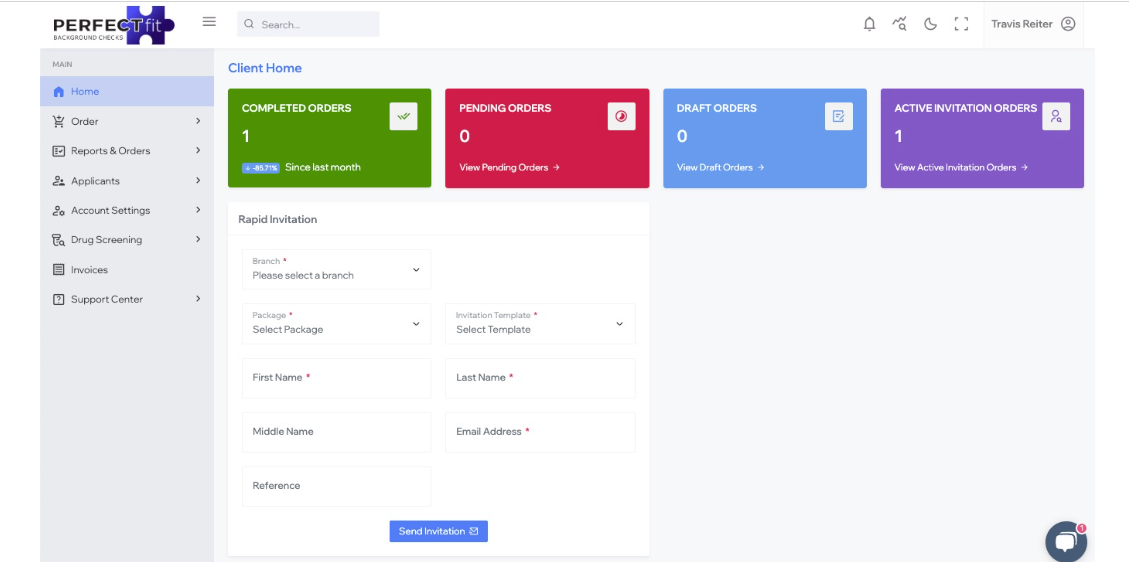Screen dimensions: 1129x562
Task: Expand Account Settings chevron
Action: coord(198,210)
